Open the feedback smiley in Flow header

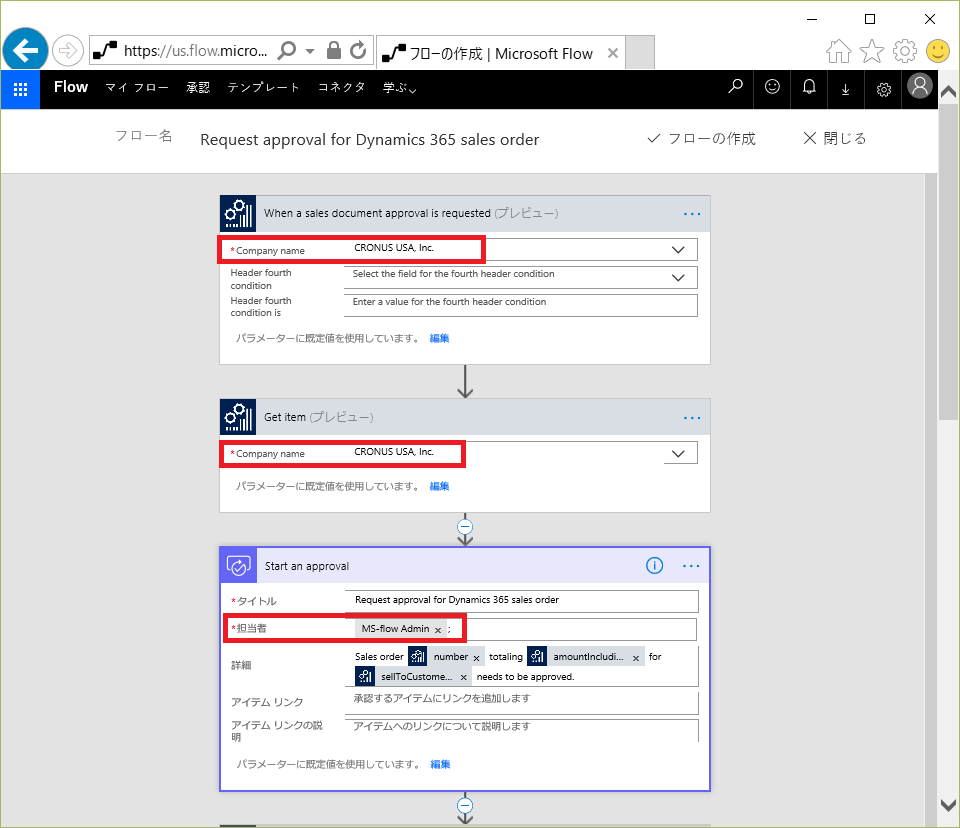coord(772,88)
